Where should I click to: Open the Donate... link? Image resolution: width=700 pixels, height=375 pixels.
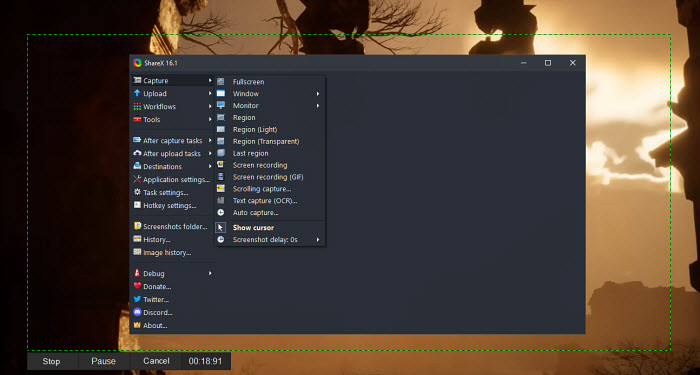[157, 287]
